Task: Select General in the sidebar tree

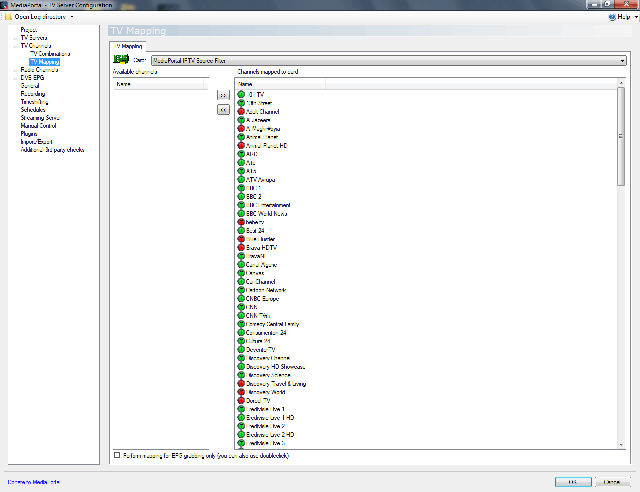Action: 30,86
